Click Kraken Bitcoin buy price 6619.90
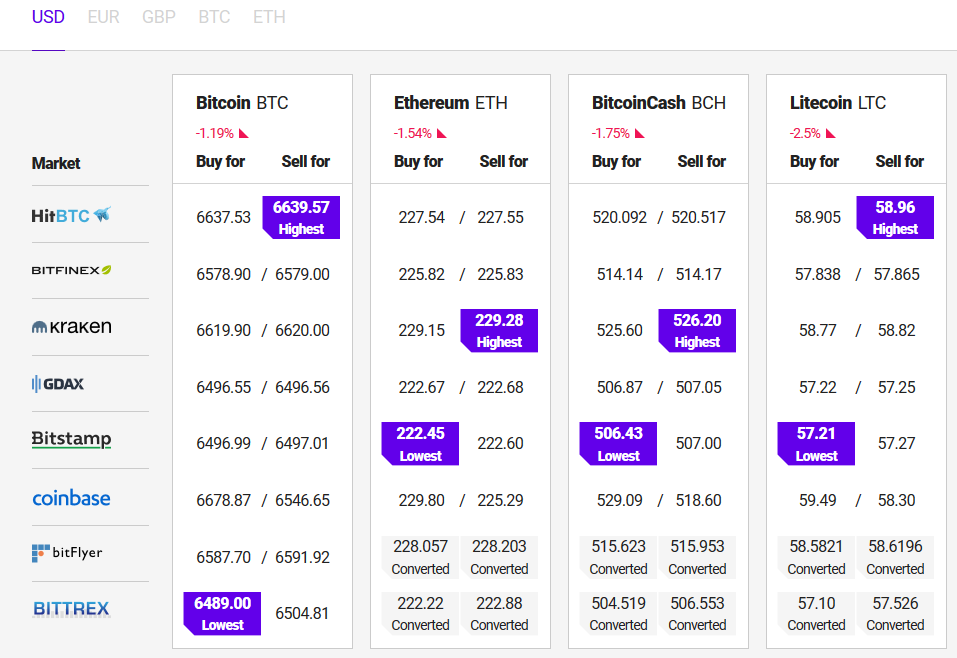This screenshot has height=658, width=957. [223, 330]
